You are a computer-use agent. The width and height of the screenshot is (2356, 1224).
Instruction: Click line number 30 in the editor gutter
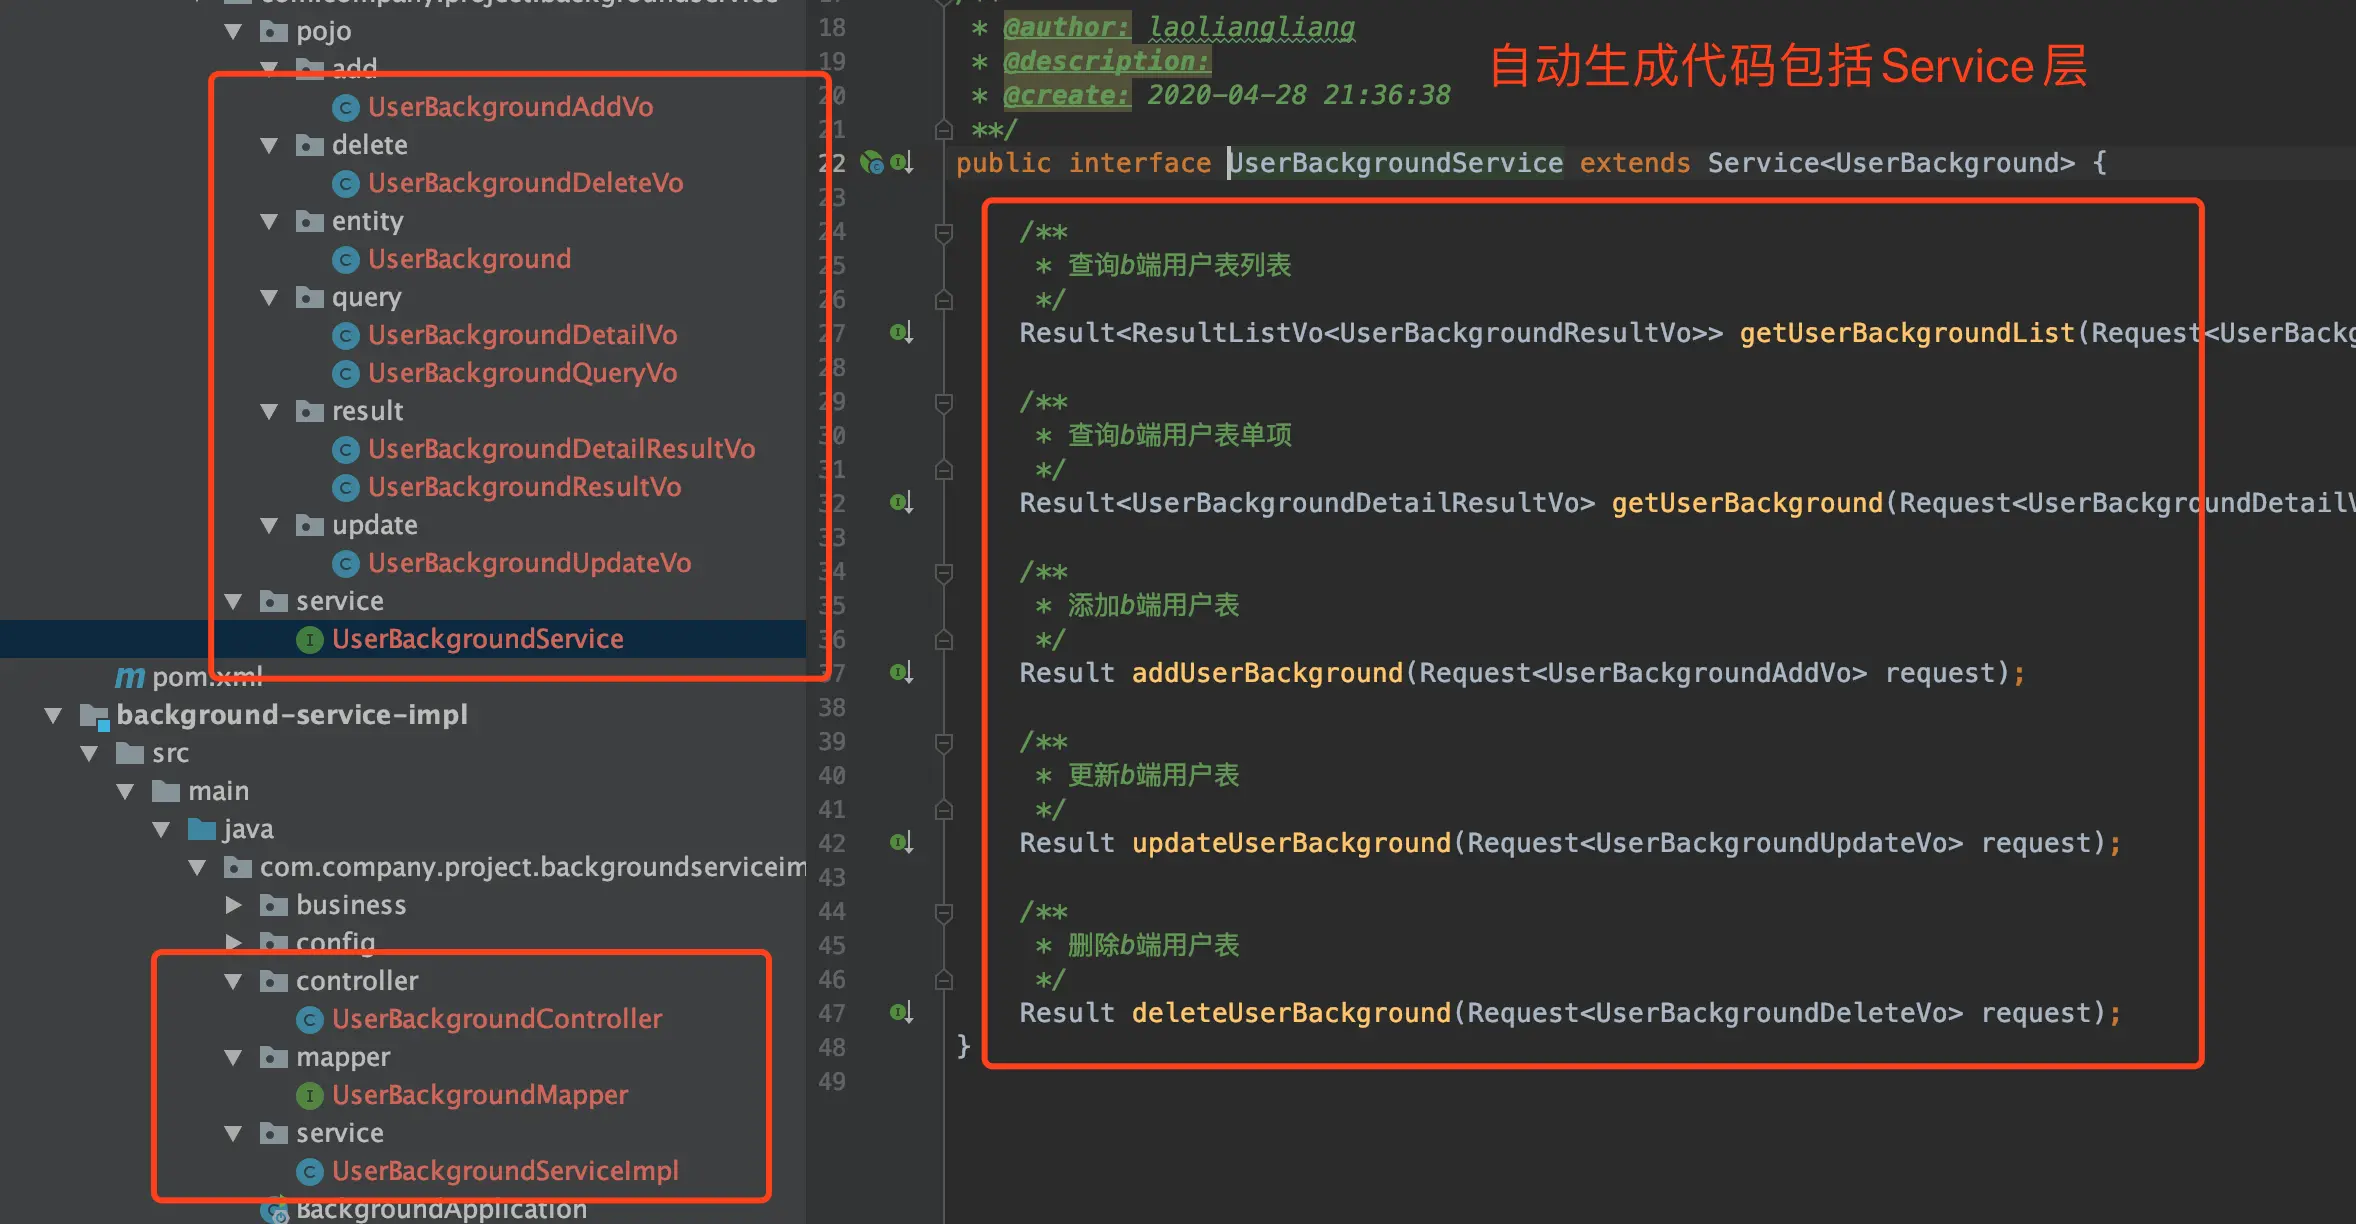pos(831,435)
